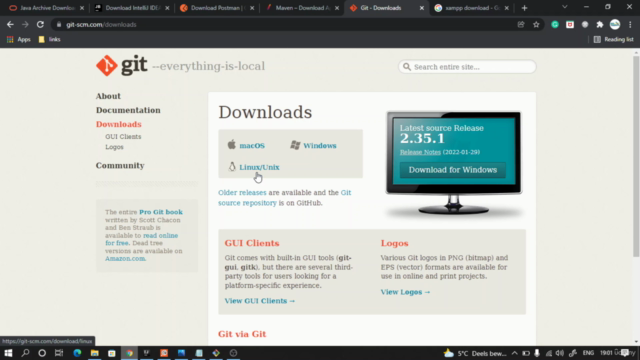The width and height of the screenshot is (640, 360).
Task: Open the Release Notes link
Action: point(420,152)
